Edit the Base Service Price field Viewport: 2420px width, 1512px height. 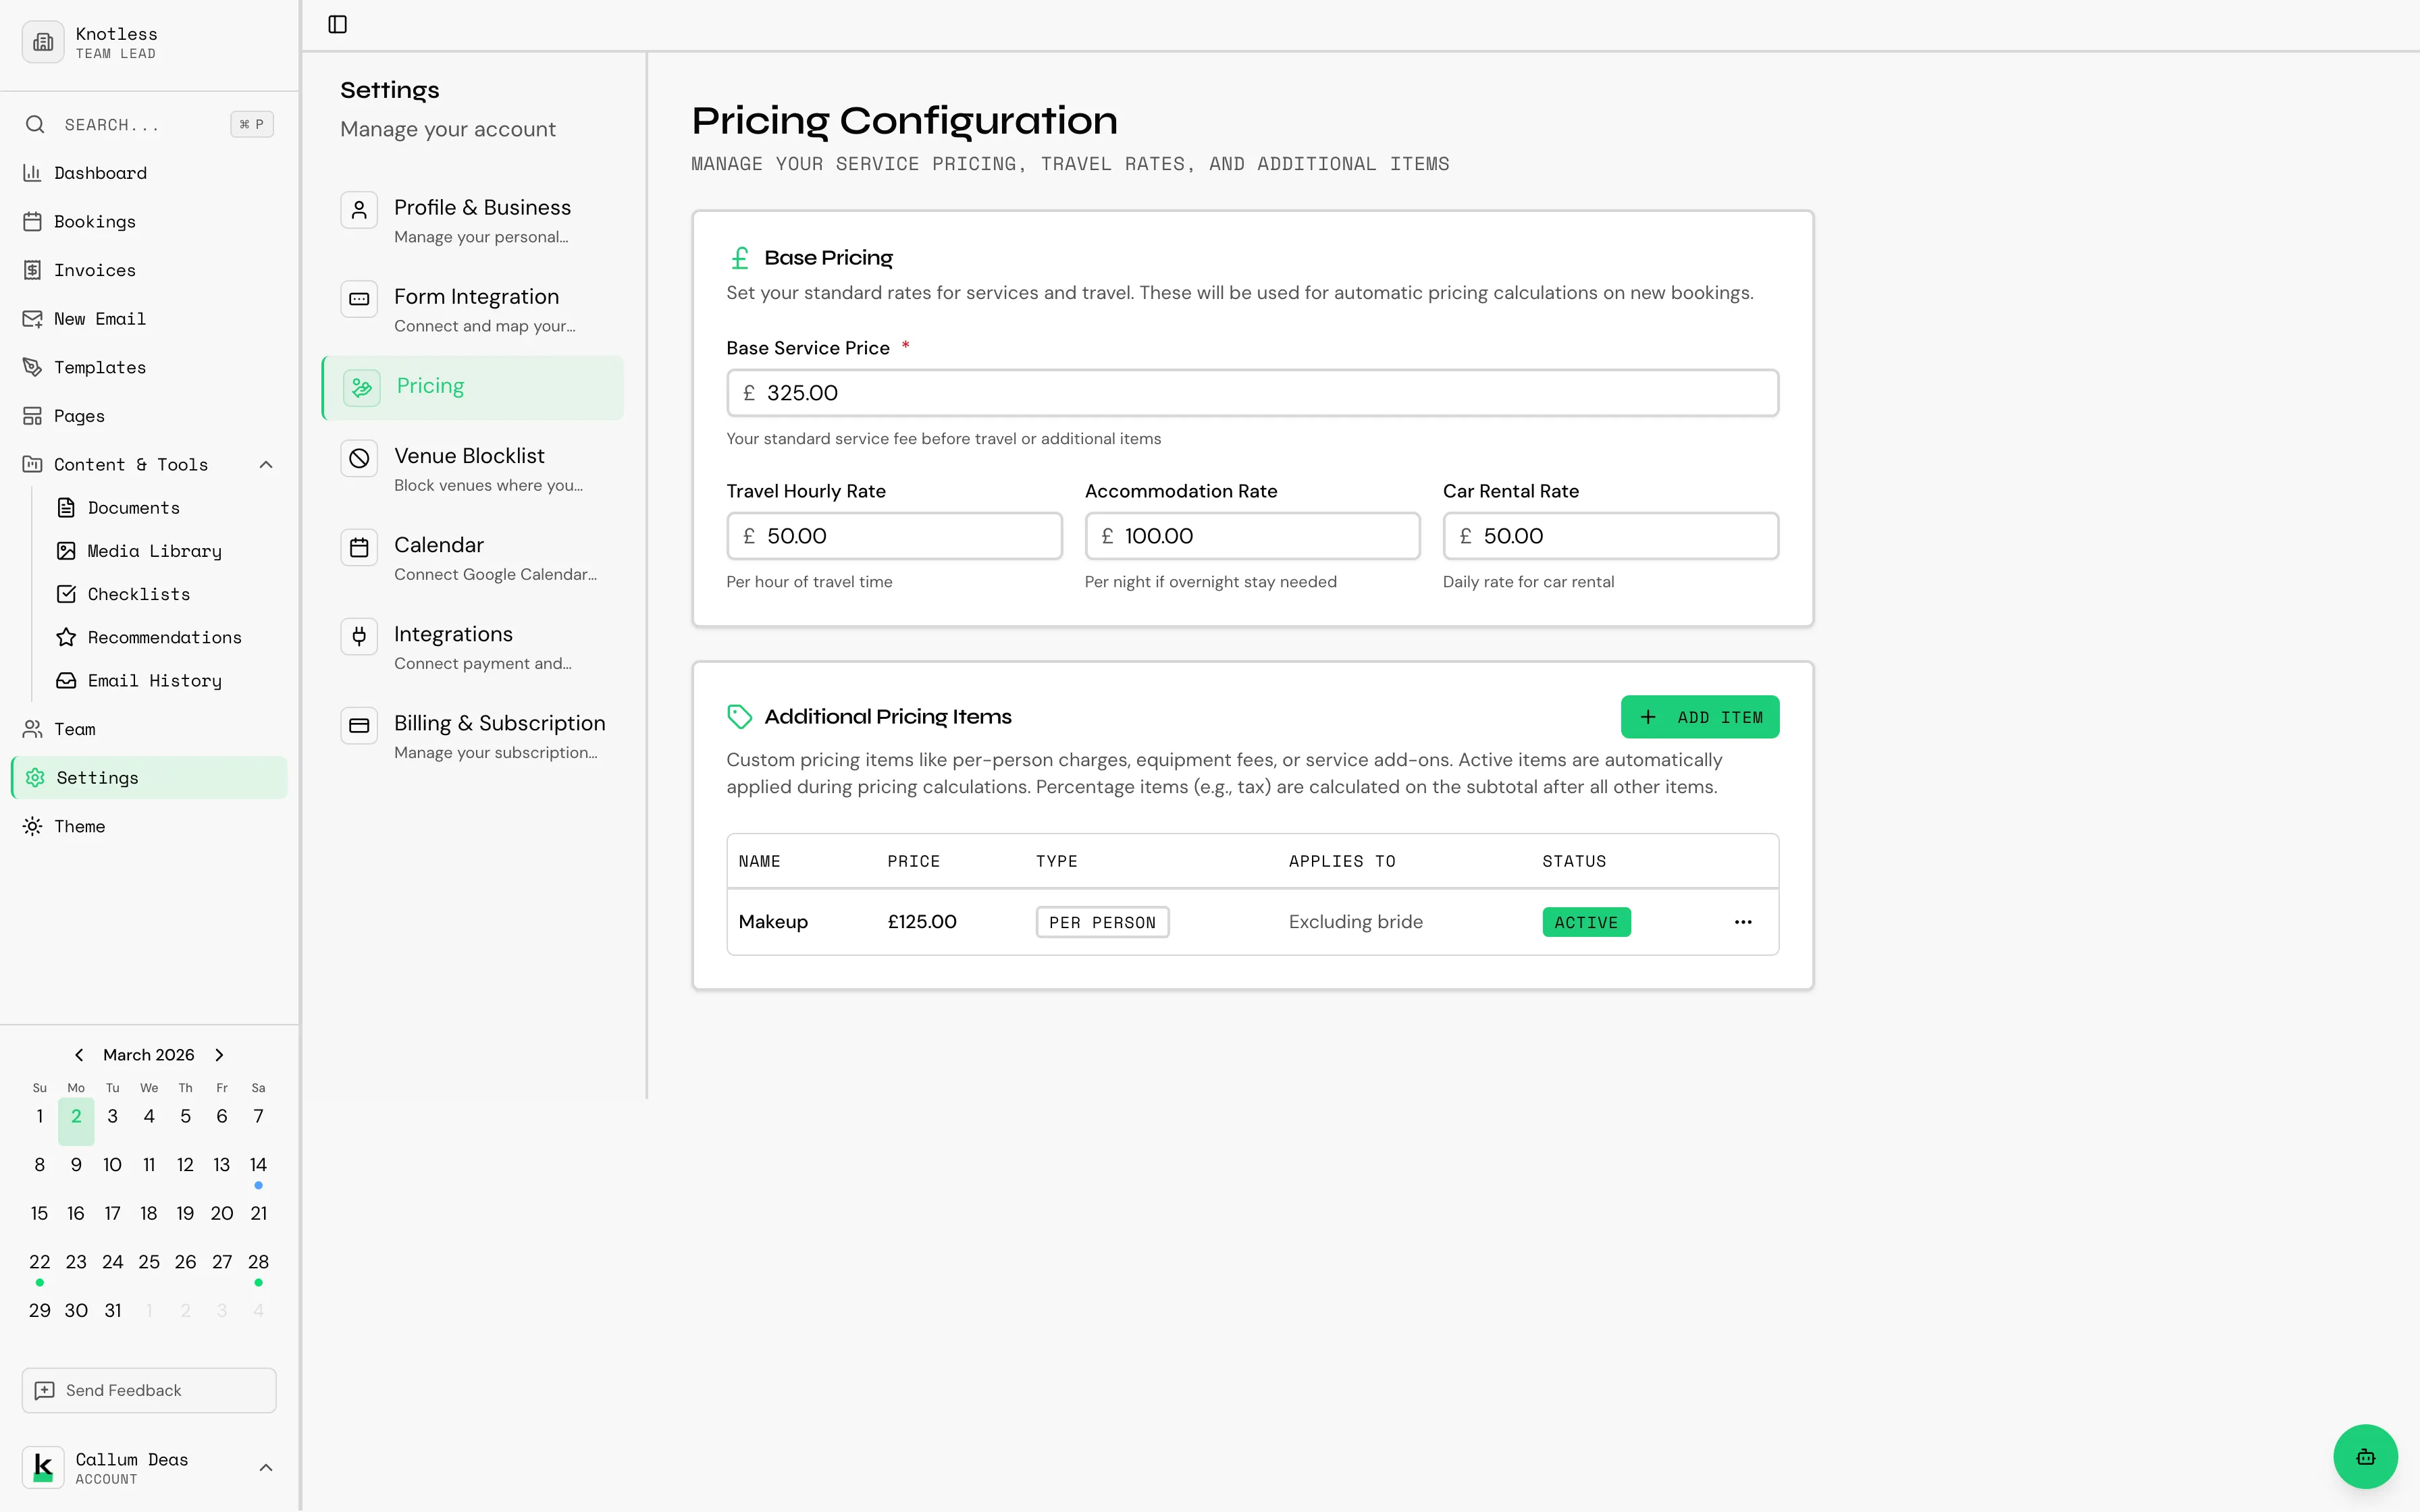tap(1252, 392)
